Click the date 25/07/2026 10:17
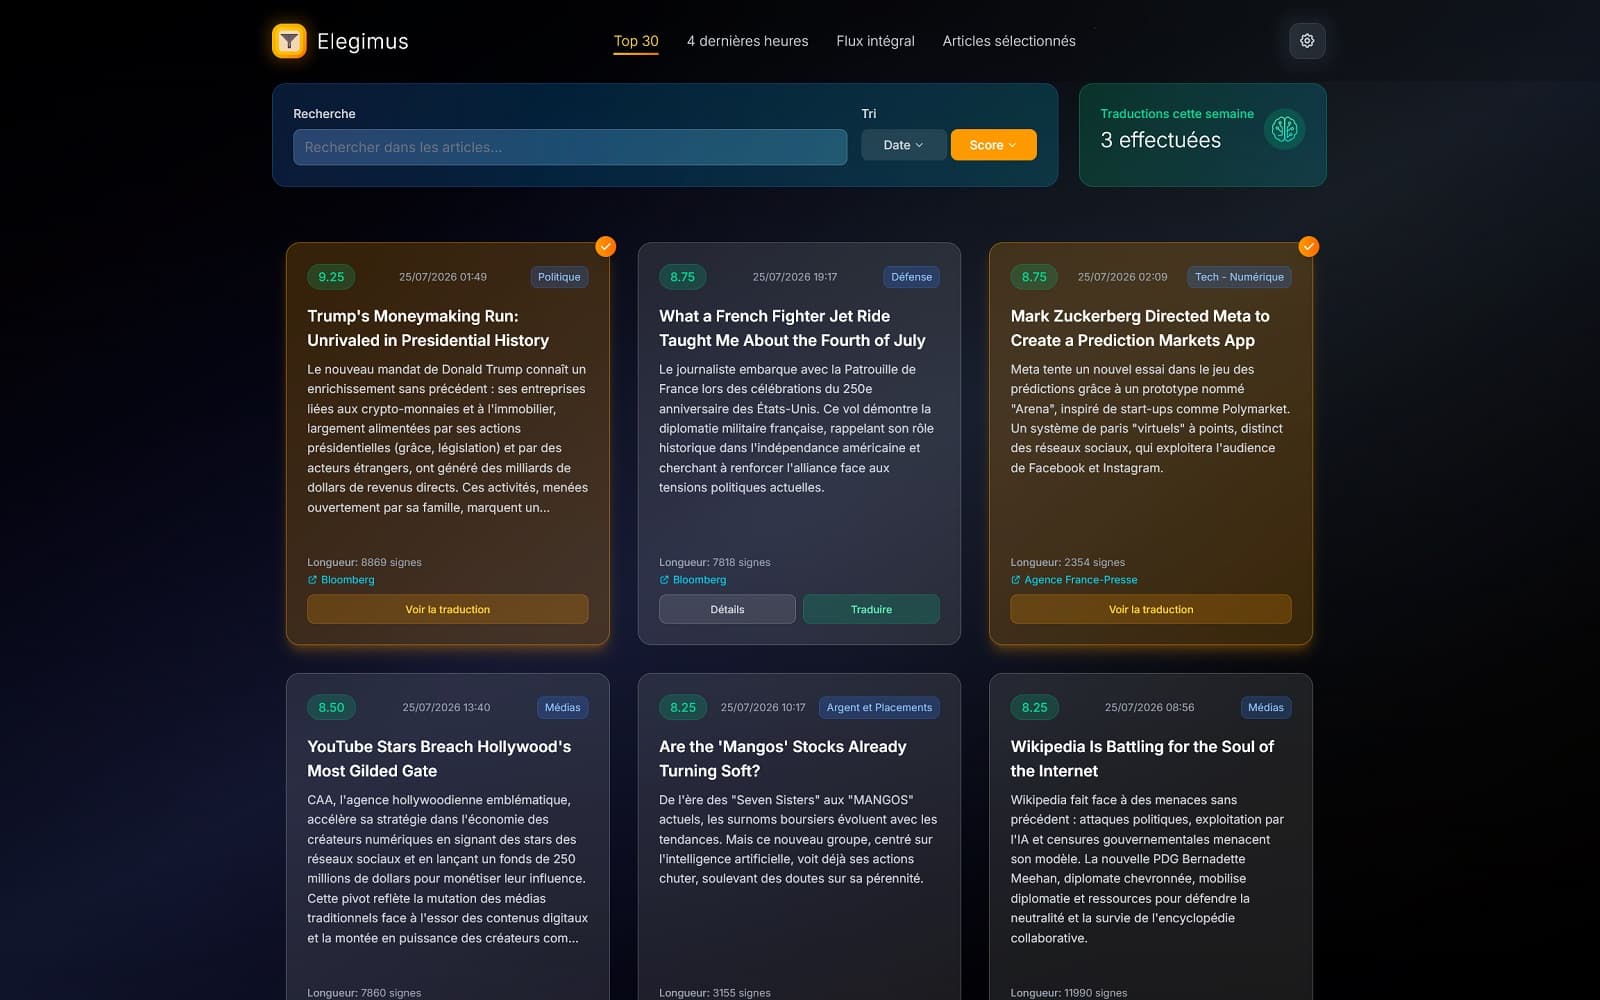The height and width of the screenshot is (1000, 1600). click(763, 707)
